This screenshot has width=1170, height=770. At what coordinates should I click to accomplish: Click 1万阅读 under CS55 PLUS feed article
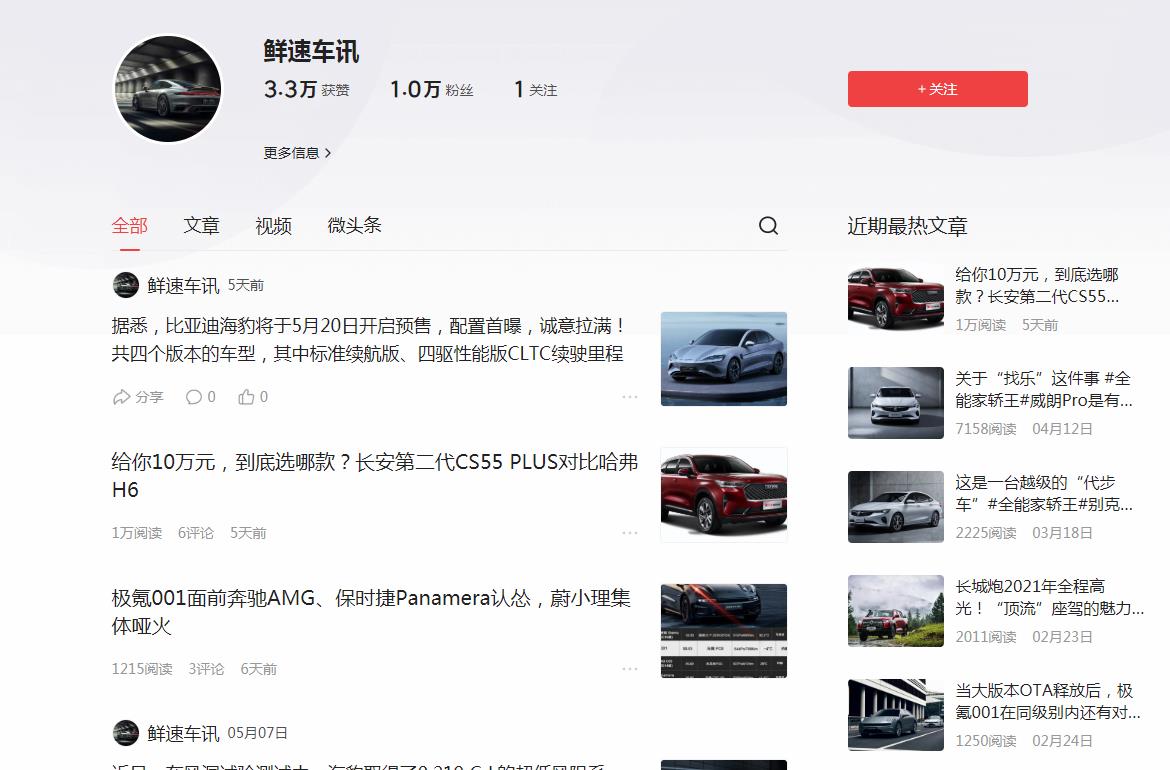(137, 533)
